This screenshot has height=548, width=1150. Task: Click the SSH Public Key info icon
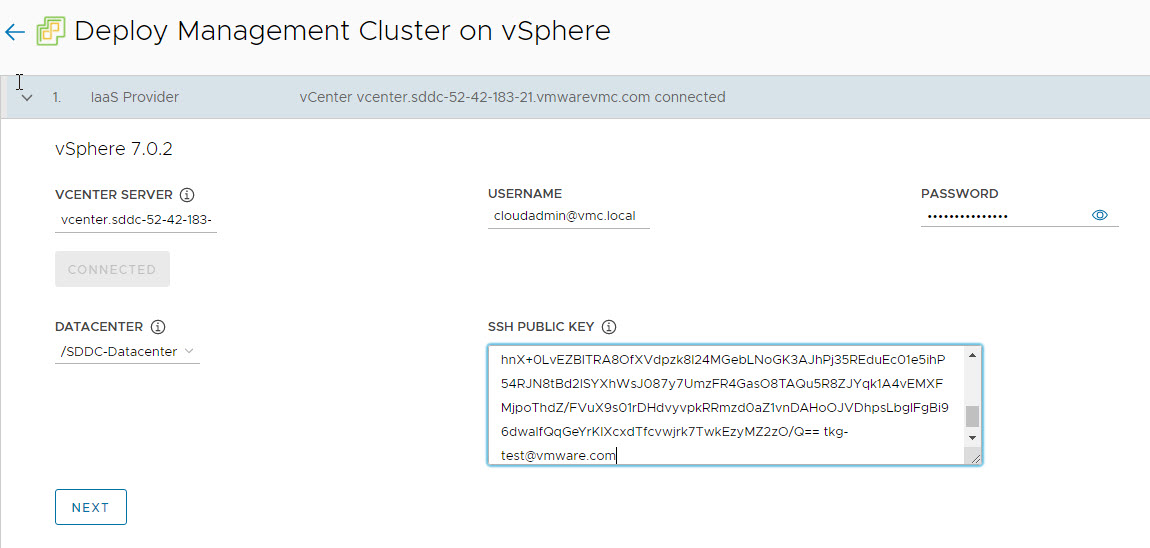tap(609, 327)
